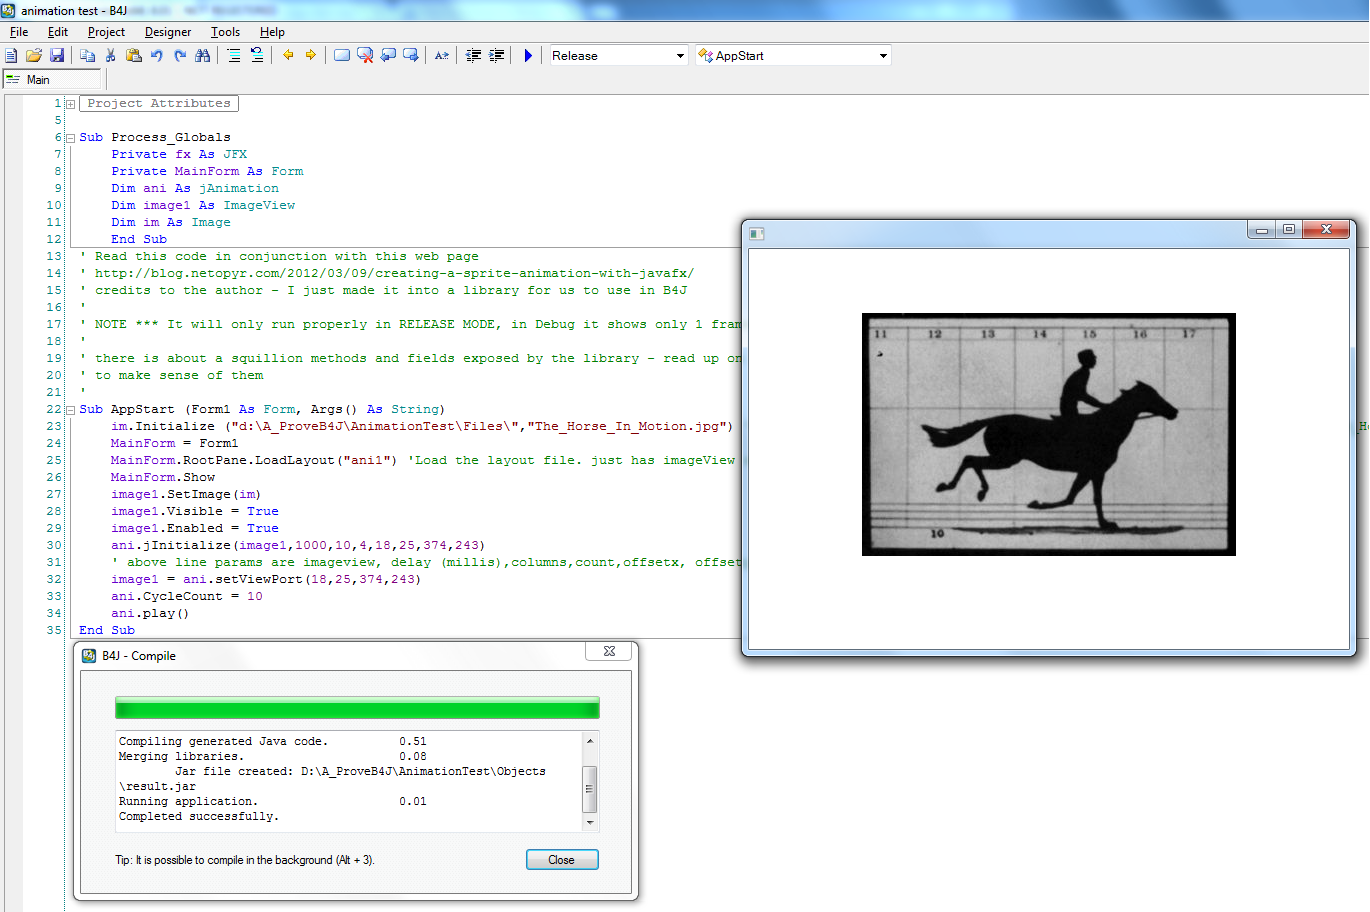Click the autocomplete 'A' toolbar icon
This screenshot has width=1370, height=912.
442,56
